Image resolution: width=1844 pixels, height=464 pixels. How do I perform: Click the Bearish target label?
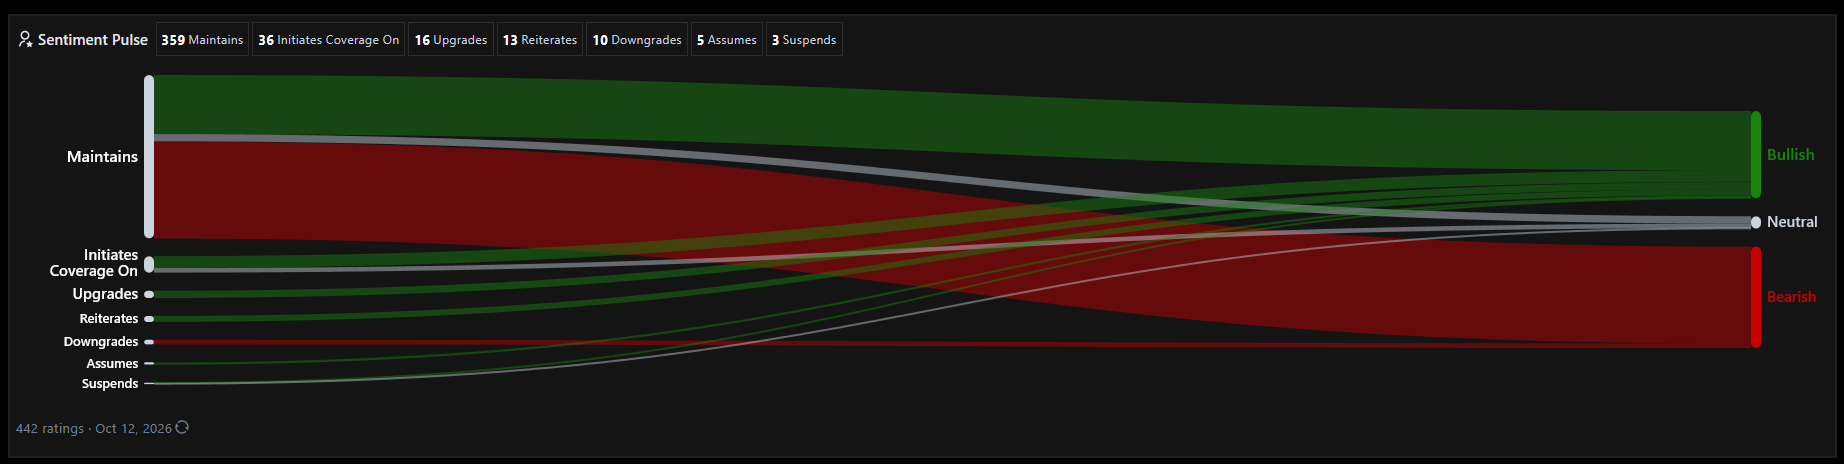1791,297
